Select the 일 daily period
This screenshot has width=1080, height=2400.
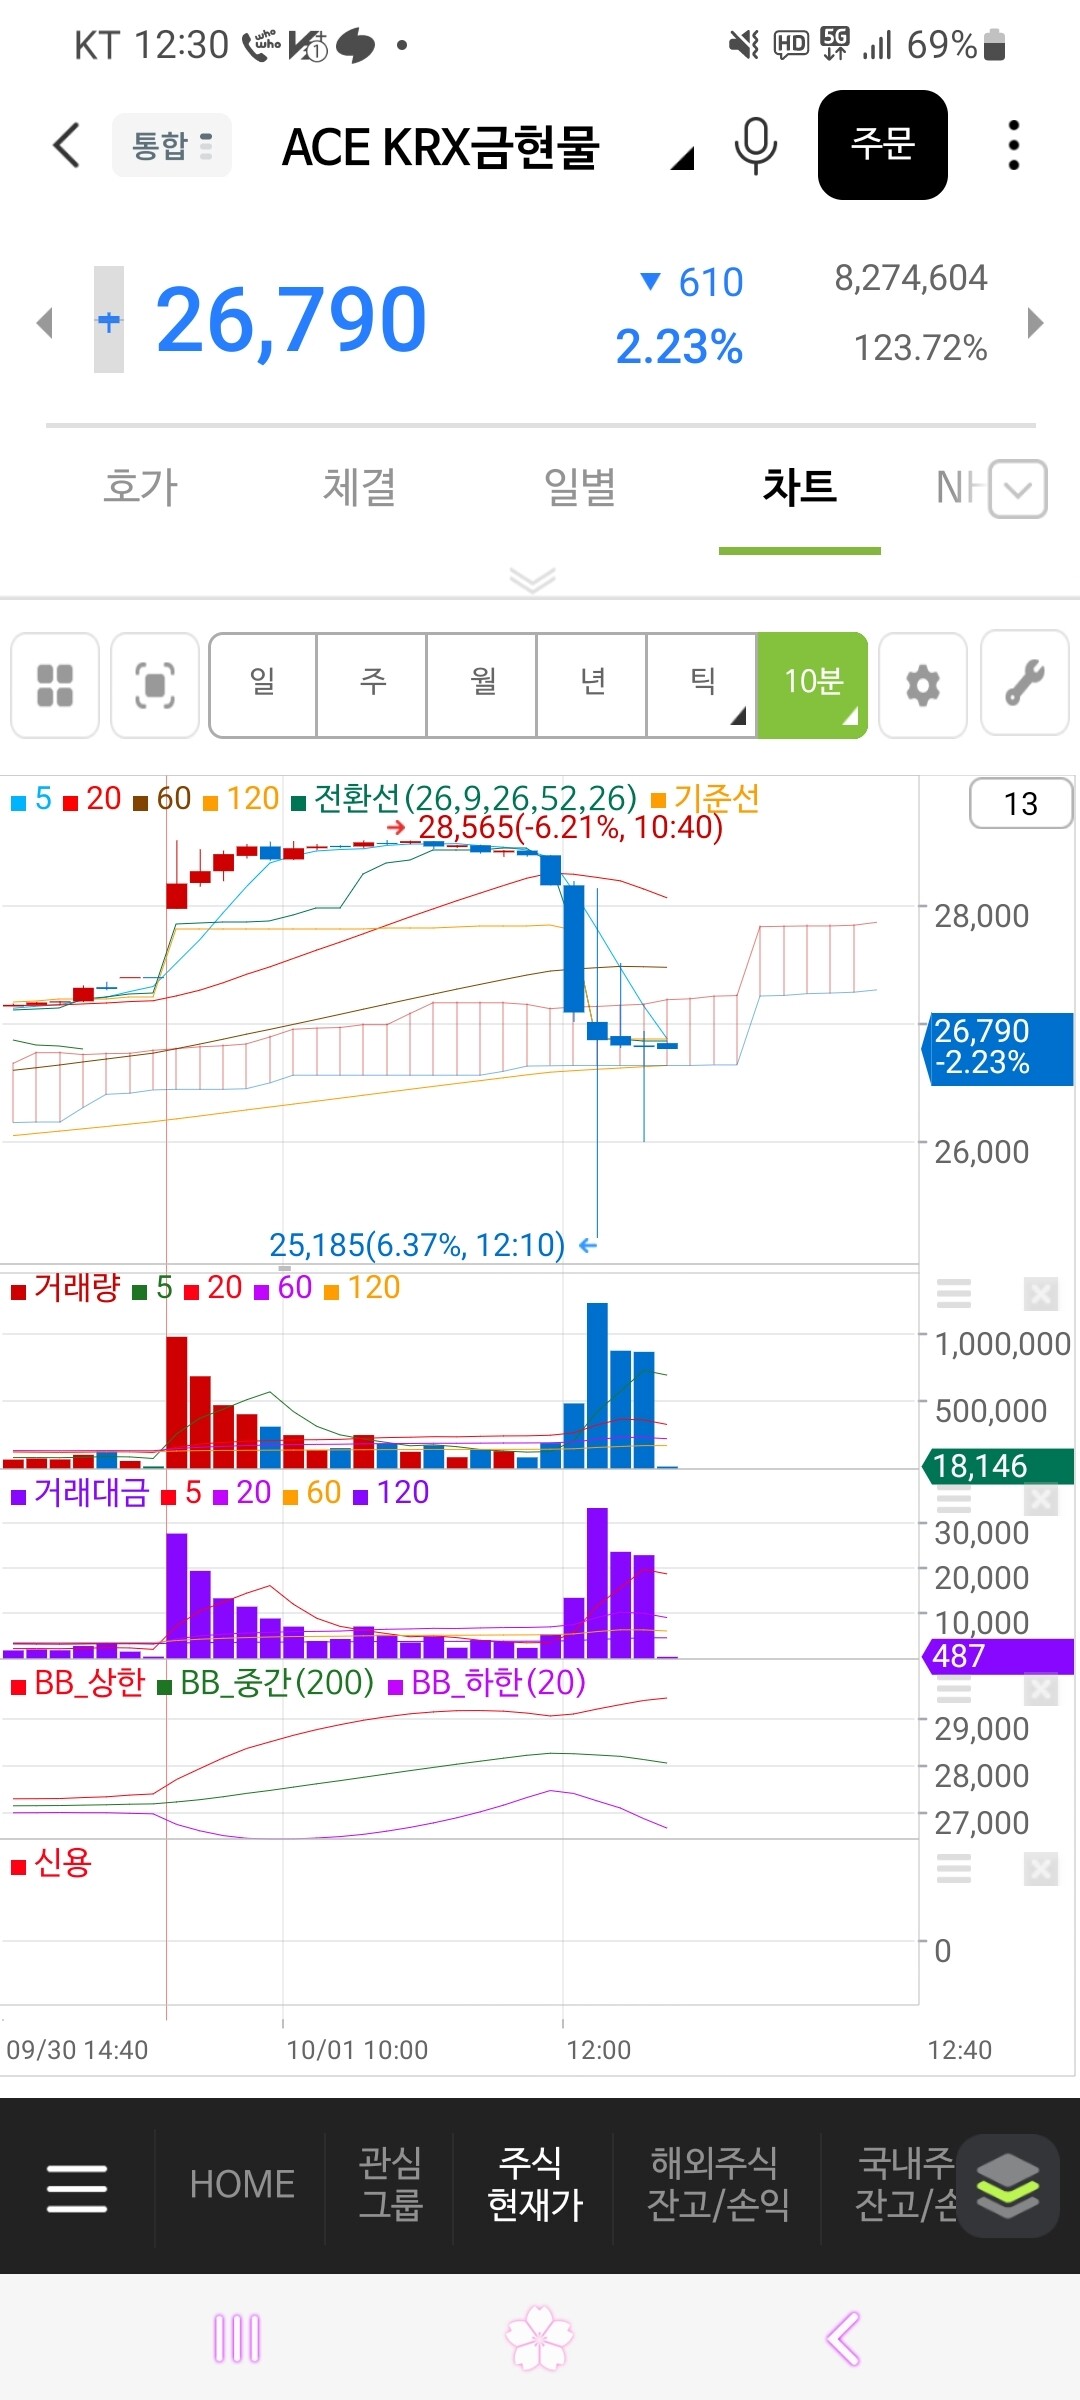[x=263, y=685]
